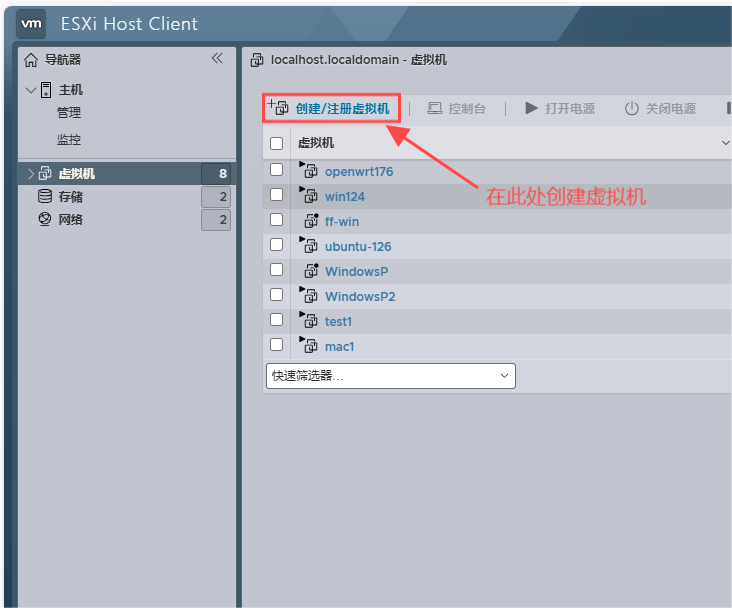Click the ubuntu-126 VM status icon
The image size is (732, 608).
309,245
